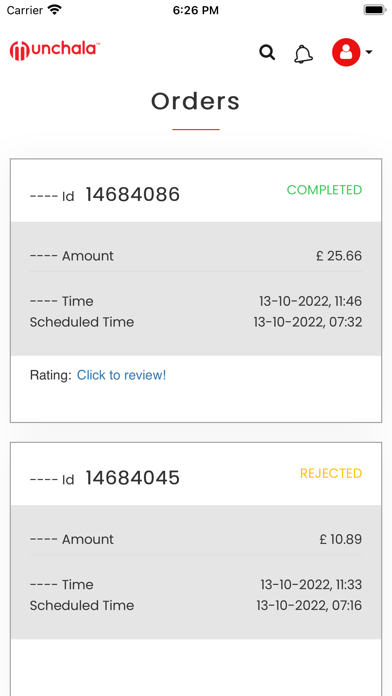Open the red user profile avatar
Image resolution: width=392 pixels, height=696 pixels.
pyautogui.click(x=346, y=52)
